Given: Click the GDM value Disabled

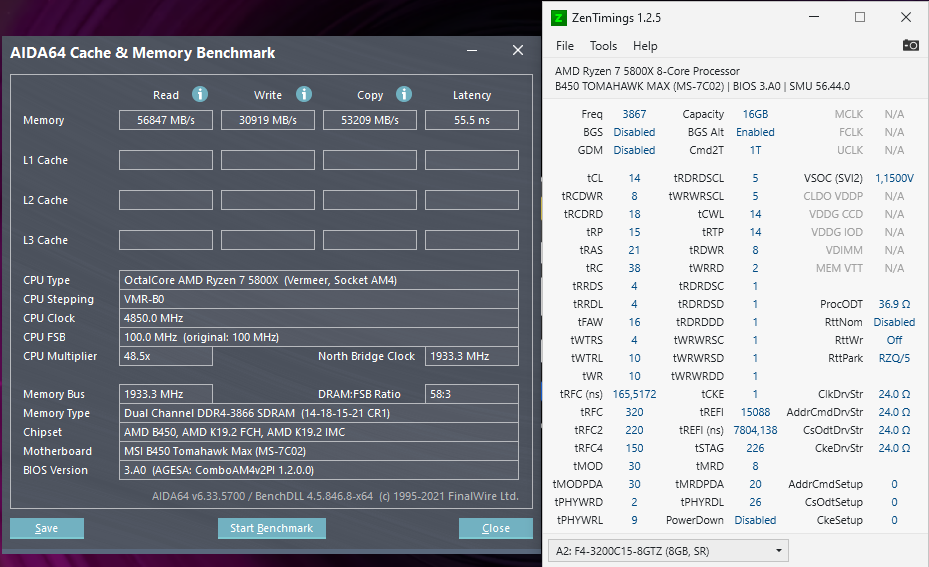Looking at the screenshot, I should pyautogui.click(x=634, y=150).
